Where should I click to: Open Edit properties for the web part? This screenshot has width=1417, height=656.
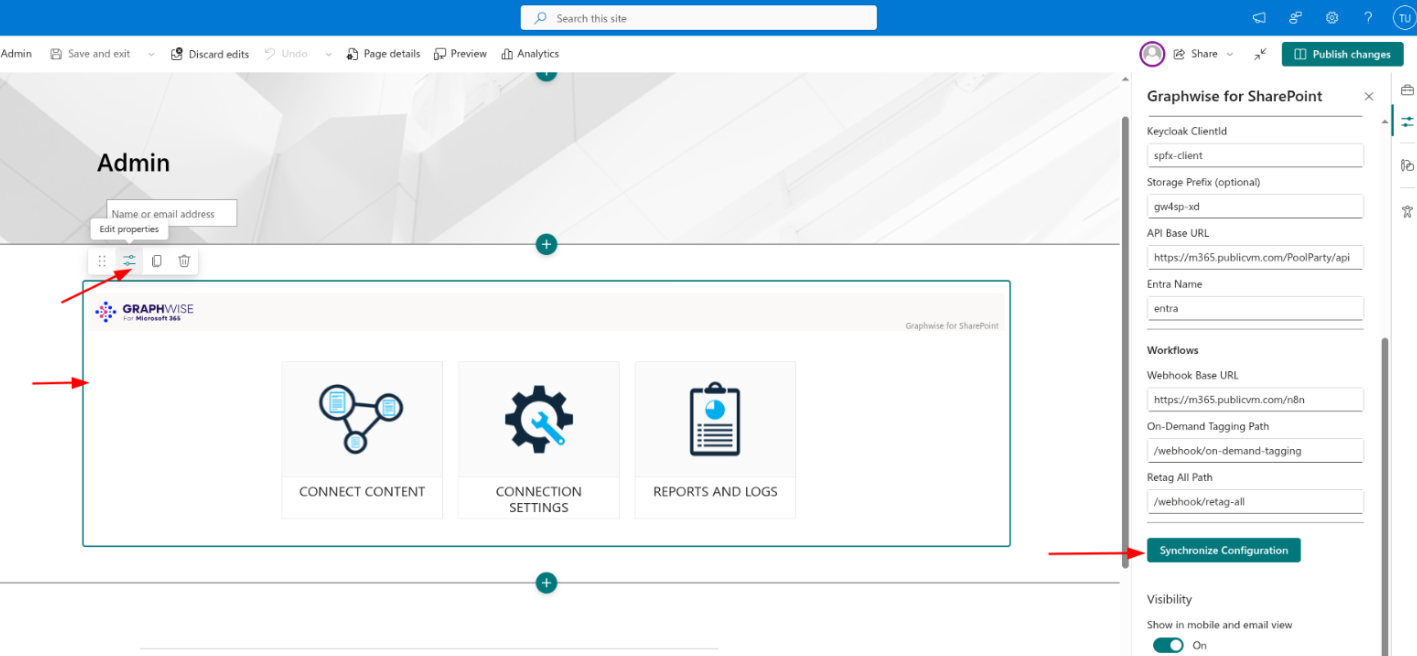pyautogui.click(x=129, y=261)
